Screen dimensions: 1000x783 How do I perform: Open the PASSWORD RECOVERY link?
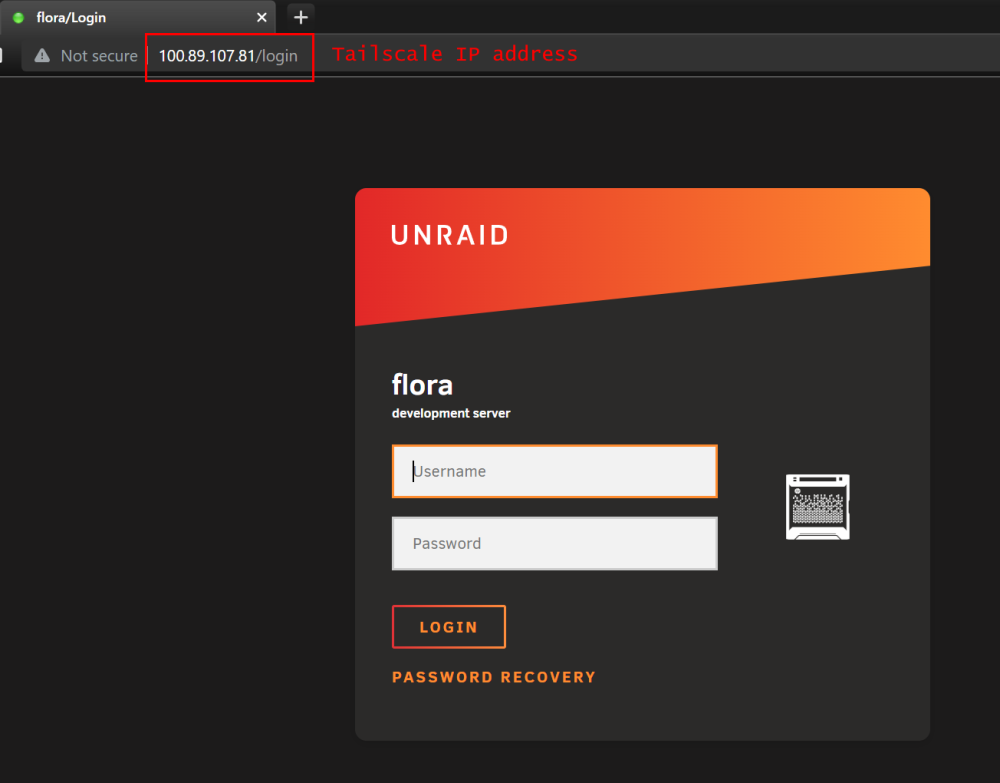coord(494,677)
